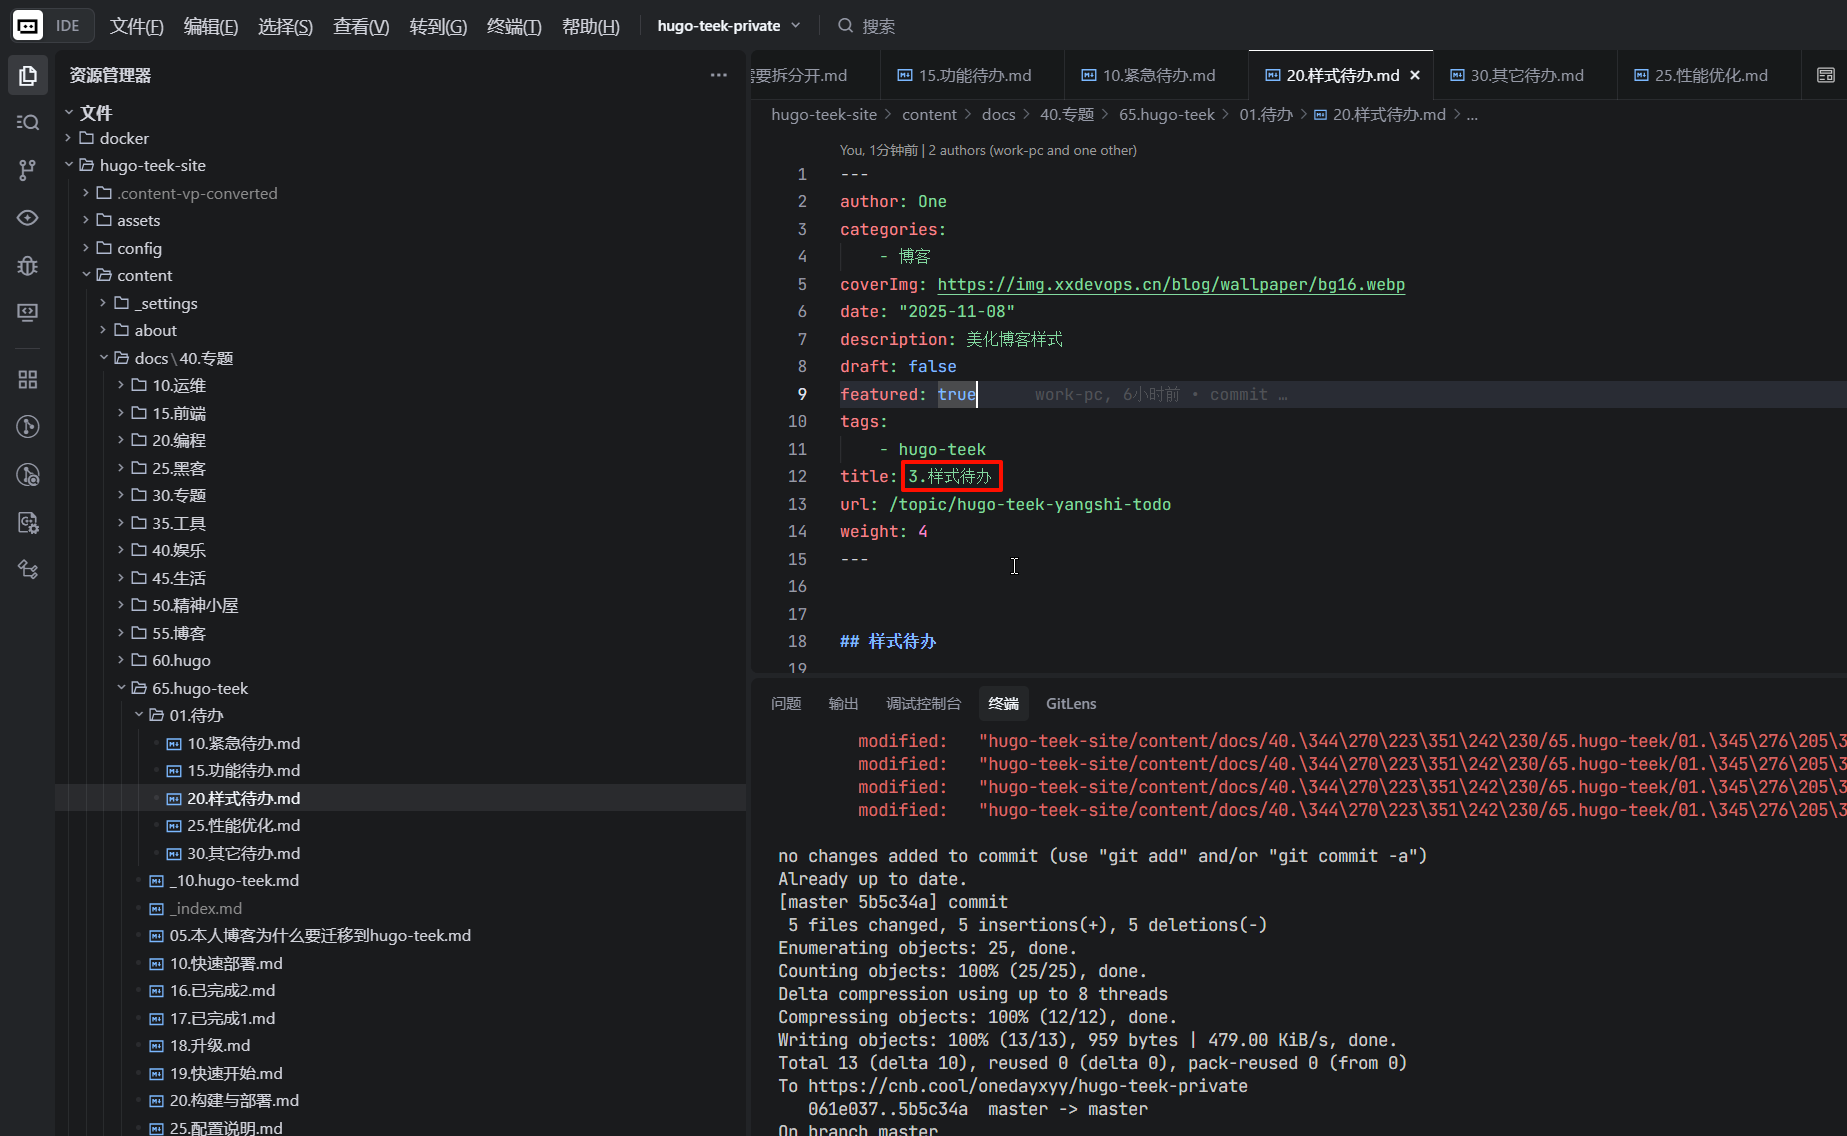The image size is (1847, 1136).
Task: Open the Source Control branch icon
Action: coord(28,170)
